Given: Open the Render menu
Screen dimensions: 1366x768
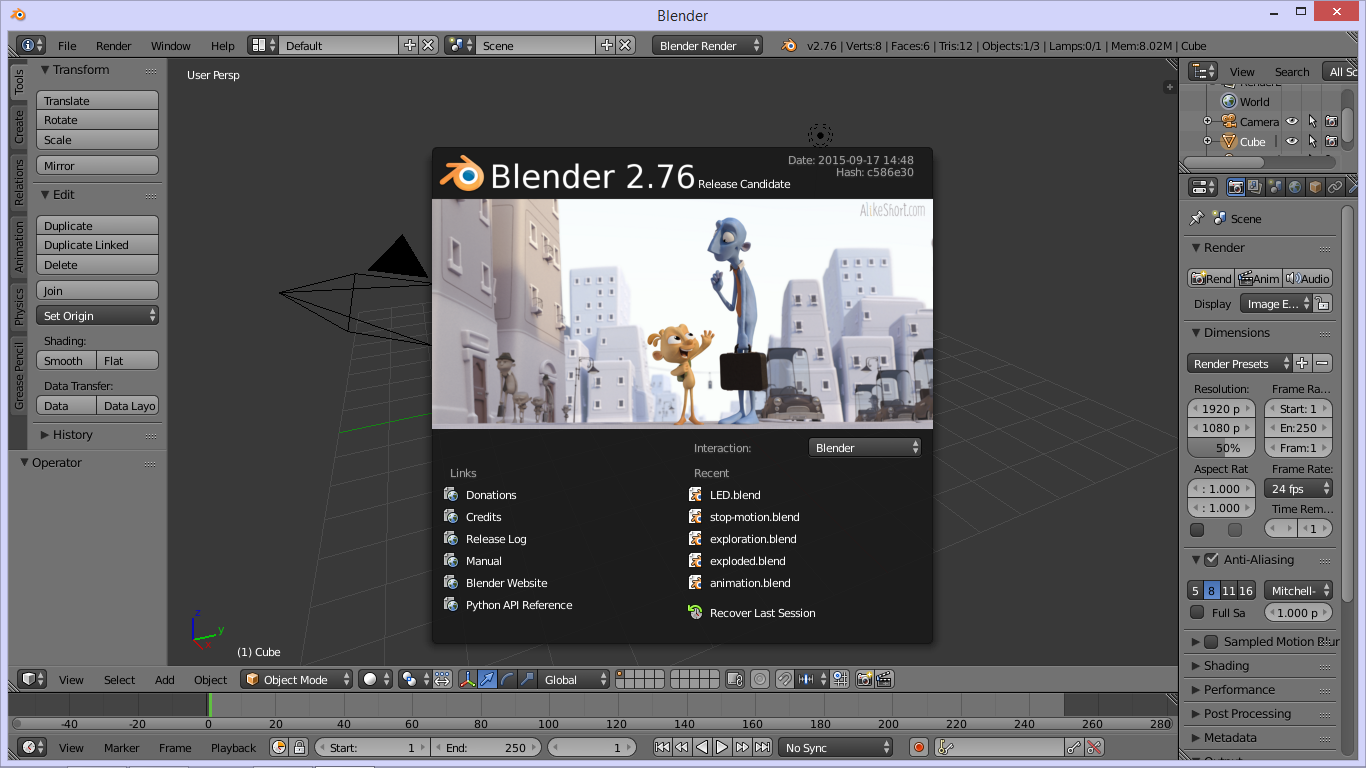Looking at the screenshot, I should click(x=113, y=45).
